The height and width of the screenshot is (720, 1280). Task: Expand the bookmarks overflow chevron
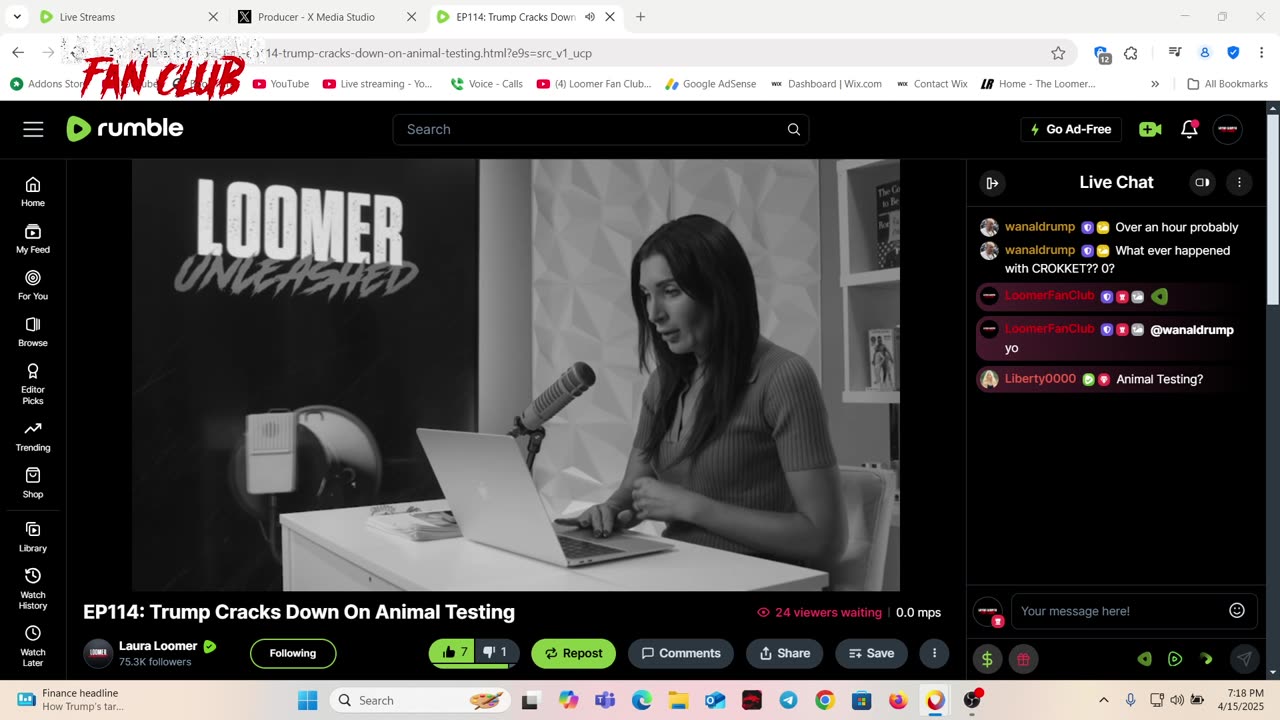1155,84
